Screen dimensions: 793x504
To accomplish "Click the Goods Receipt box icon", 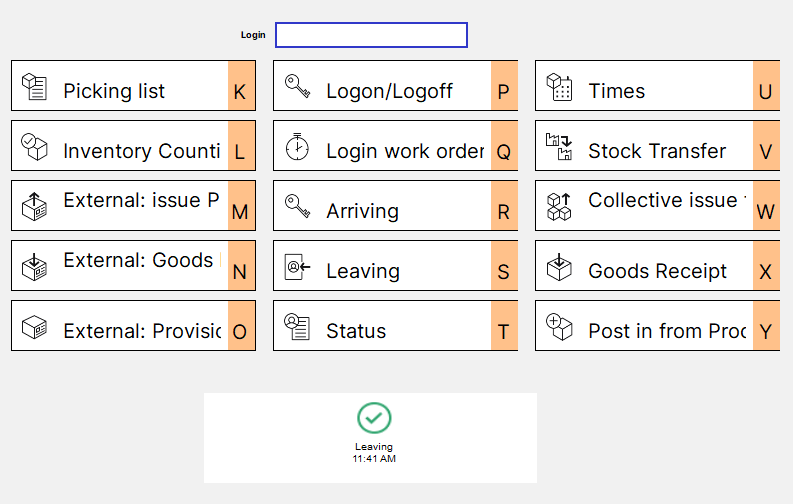I will coord(560,267).
